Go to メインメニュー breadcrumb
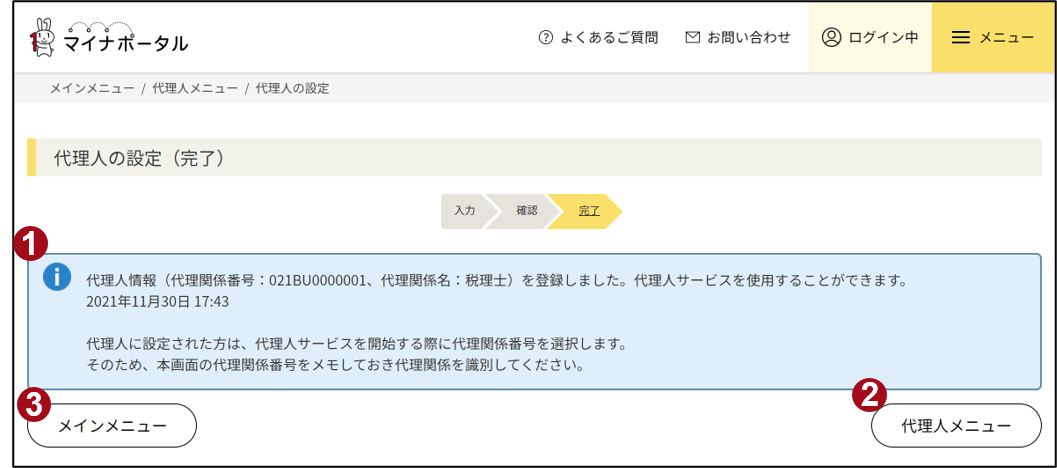The height and width of the screenshot is (468, 1057). click(92, 88)
